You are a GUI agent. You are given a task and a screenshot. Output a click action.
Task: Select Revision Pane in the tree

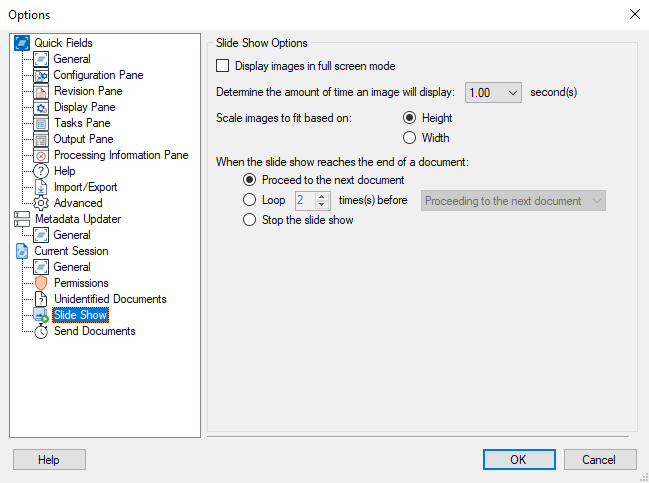click(x=88, y=91)
